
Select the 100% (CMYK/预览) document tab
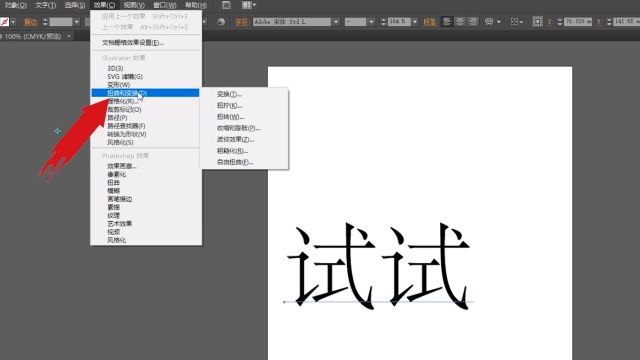pyautogui.click(x=32, y=36)
